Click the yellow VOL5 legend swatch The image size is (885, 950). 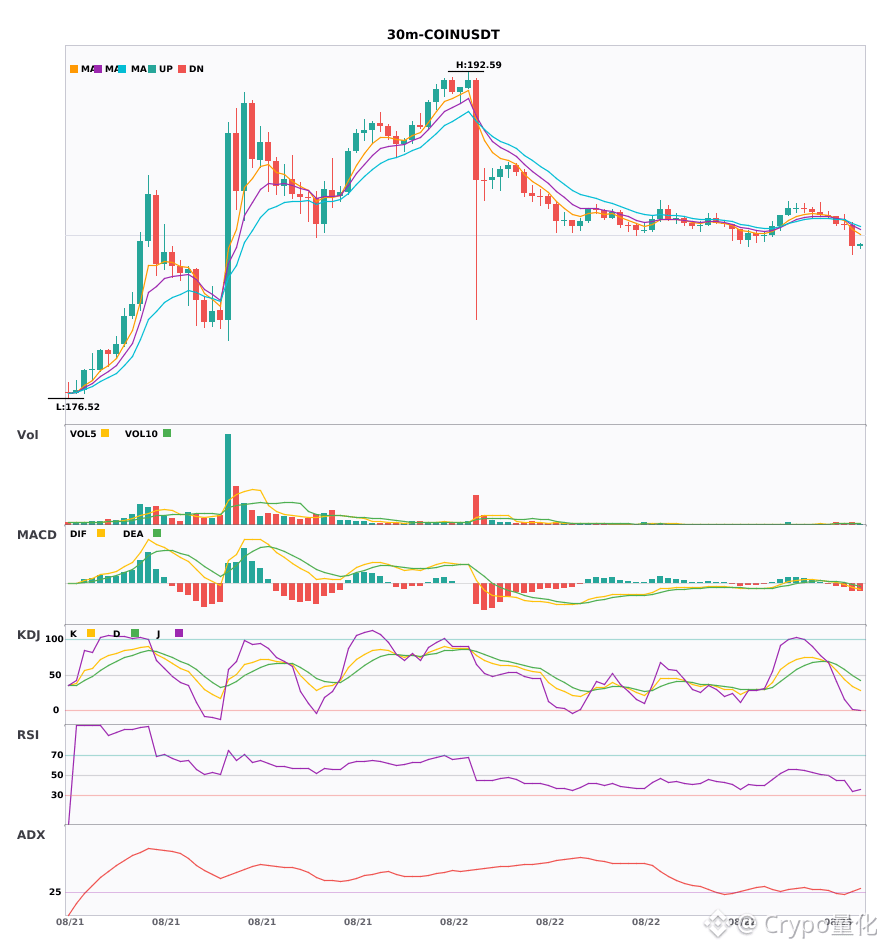coord(105,433)
